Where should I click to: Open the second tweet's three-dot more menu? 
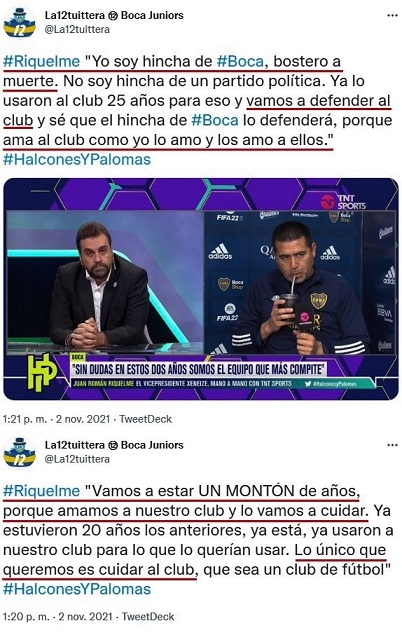point(392,445)
